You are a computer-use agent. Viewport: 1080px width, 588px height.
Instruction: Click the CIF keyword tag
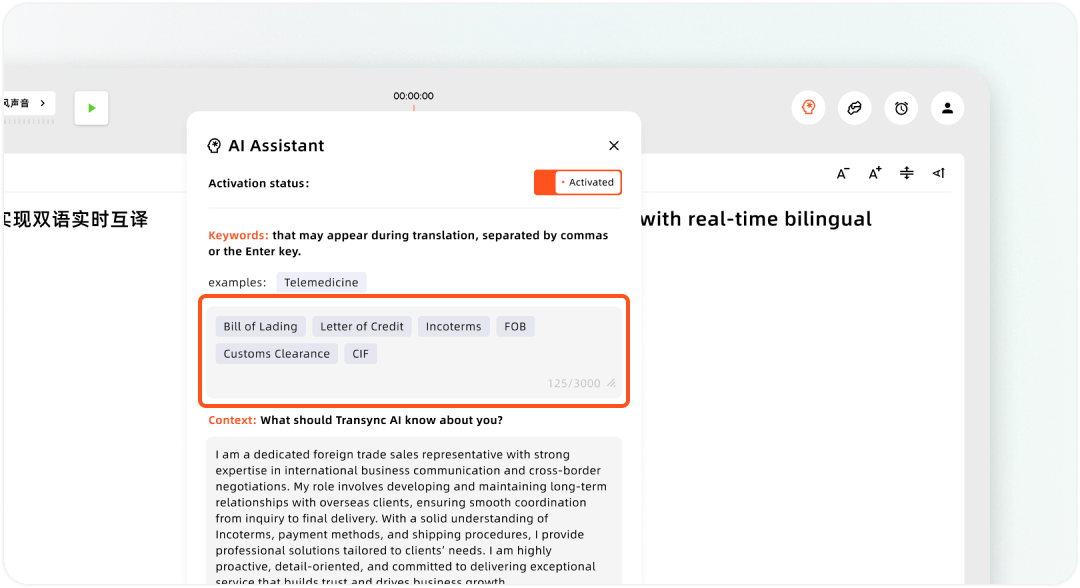(360, 354)
